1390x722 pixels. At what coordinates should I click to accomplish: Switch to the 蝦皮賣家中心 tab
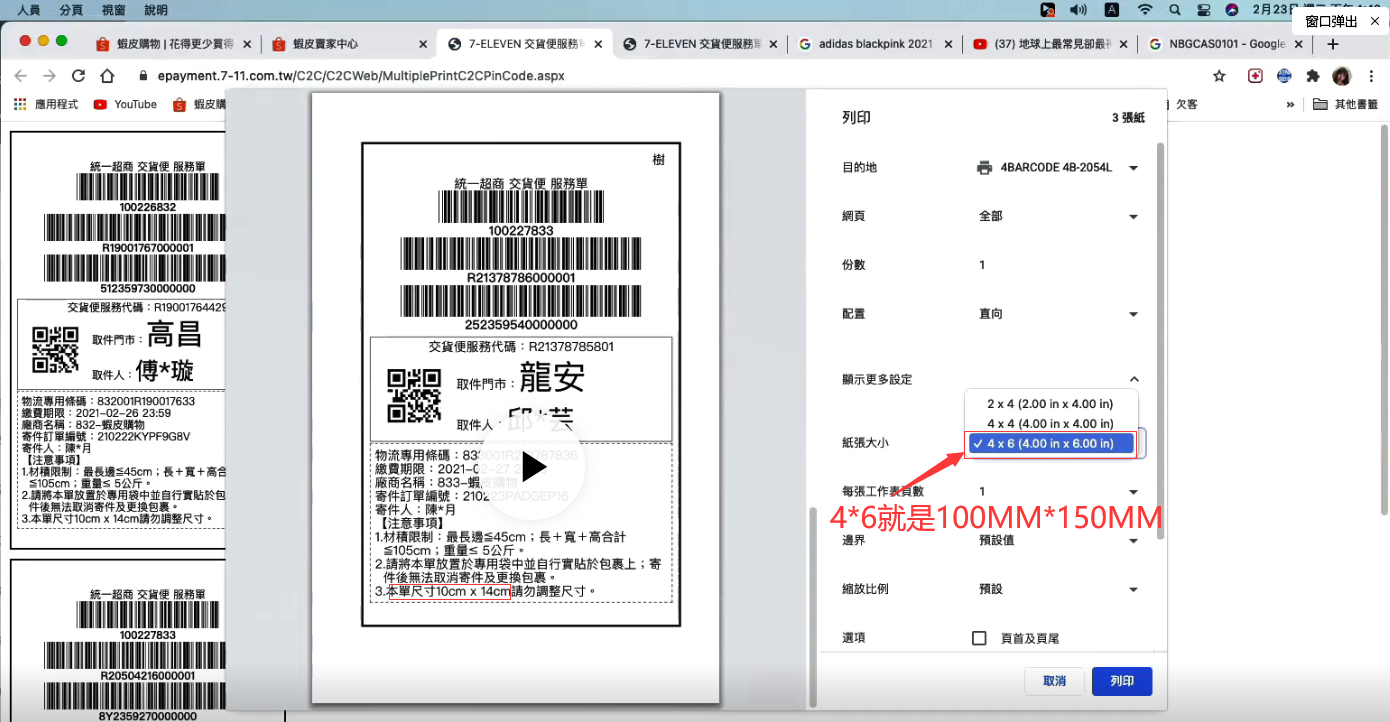point(347,44)
